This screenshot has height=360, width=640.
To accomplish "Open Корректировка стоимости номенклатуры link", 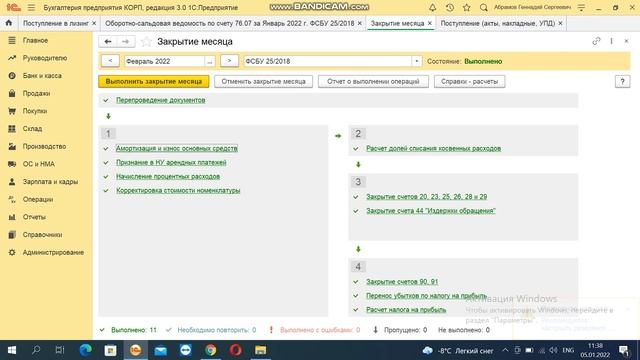I will 178,190.
